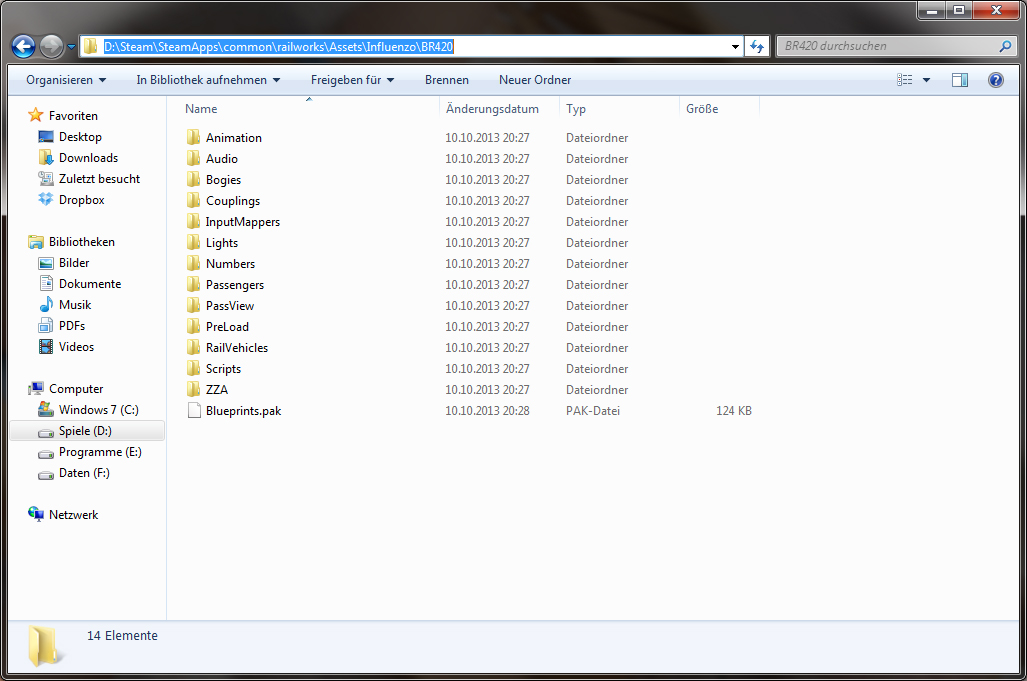1027x681 pixels.
Task: Select the Audio folder icon
Action: coord(193,158)
